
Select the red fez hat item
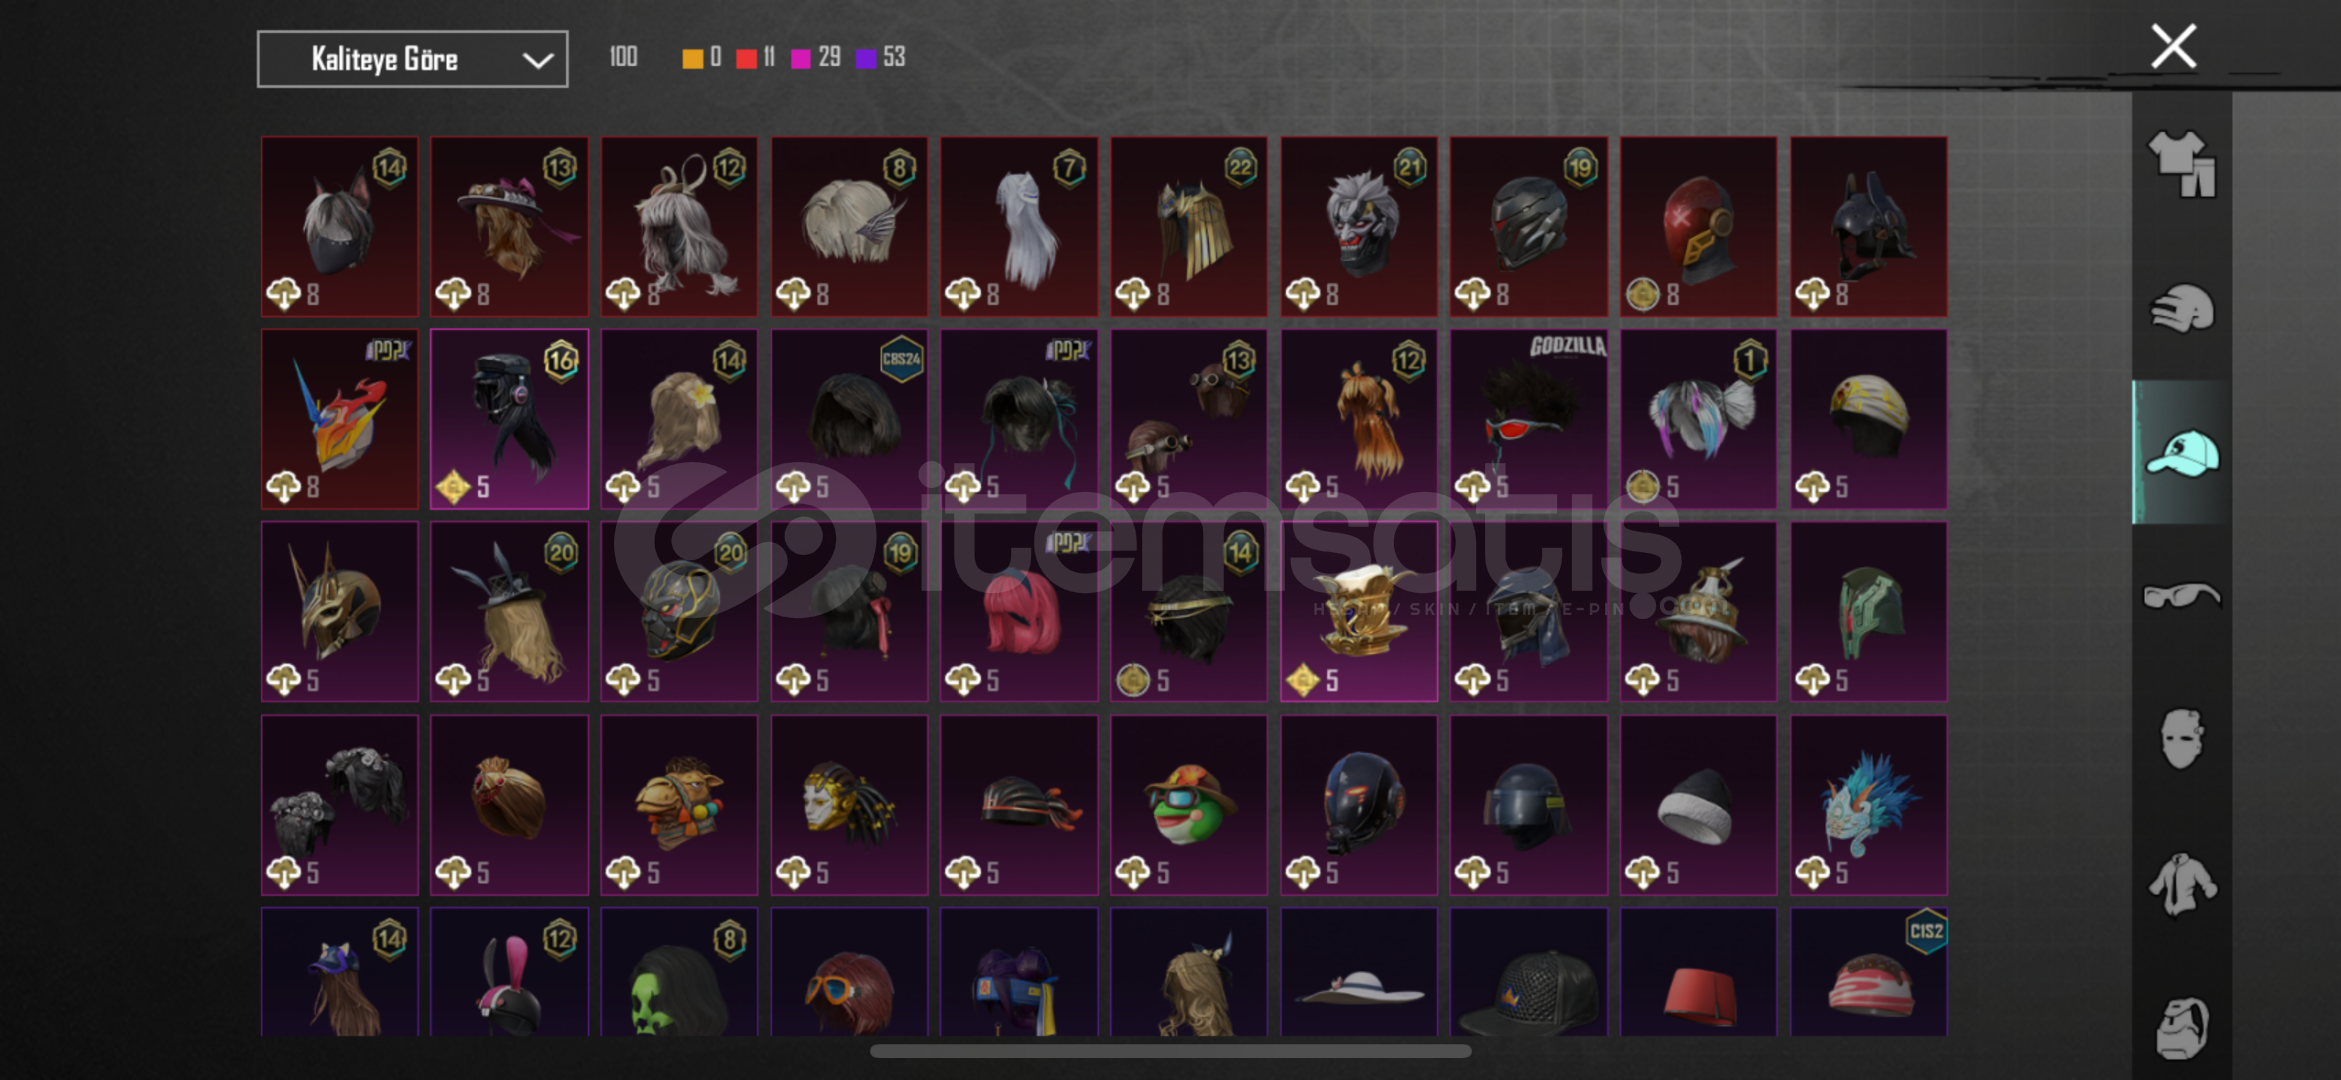1698,972
